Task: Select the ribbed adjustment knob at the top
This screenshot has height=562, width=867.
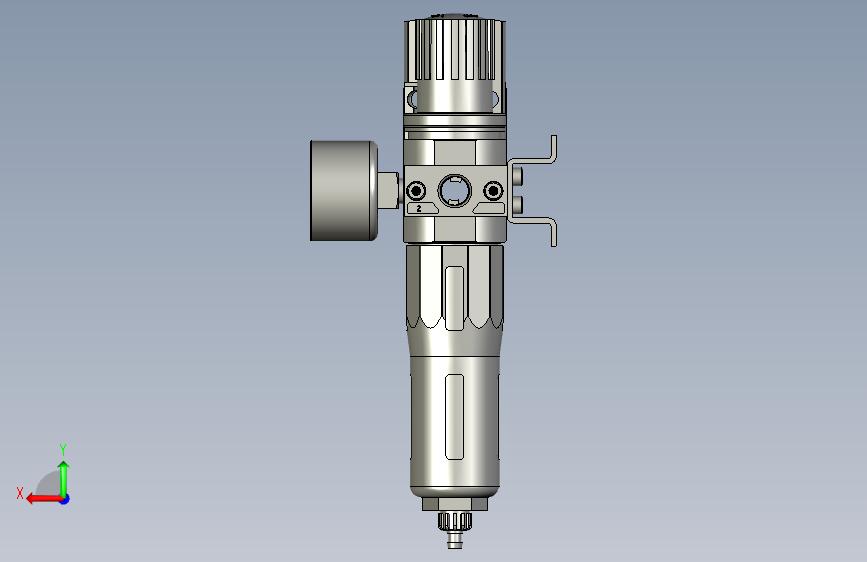Action: [x=455, y=50]
